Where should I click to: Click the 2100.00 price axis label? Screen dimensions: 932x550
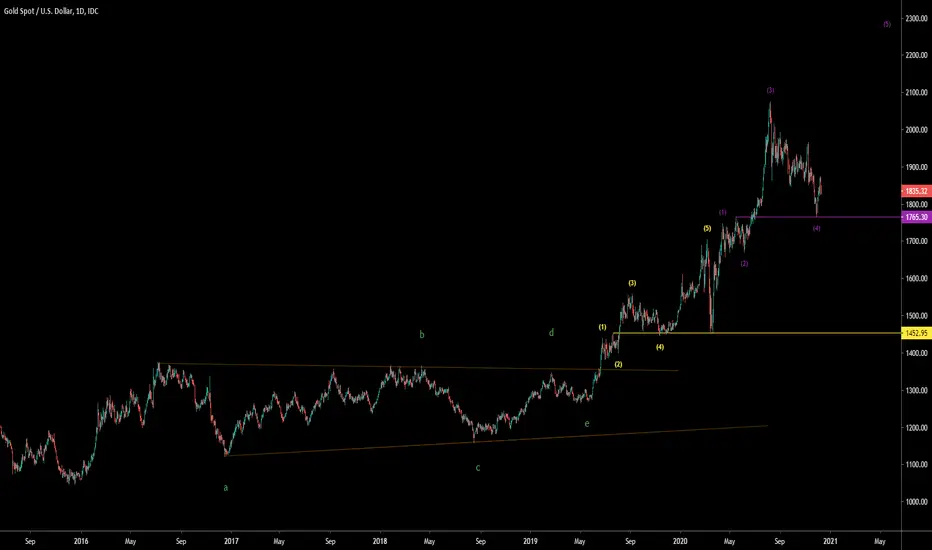click(917, 93)
